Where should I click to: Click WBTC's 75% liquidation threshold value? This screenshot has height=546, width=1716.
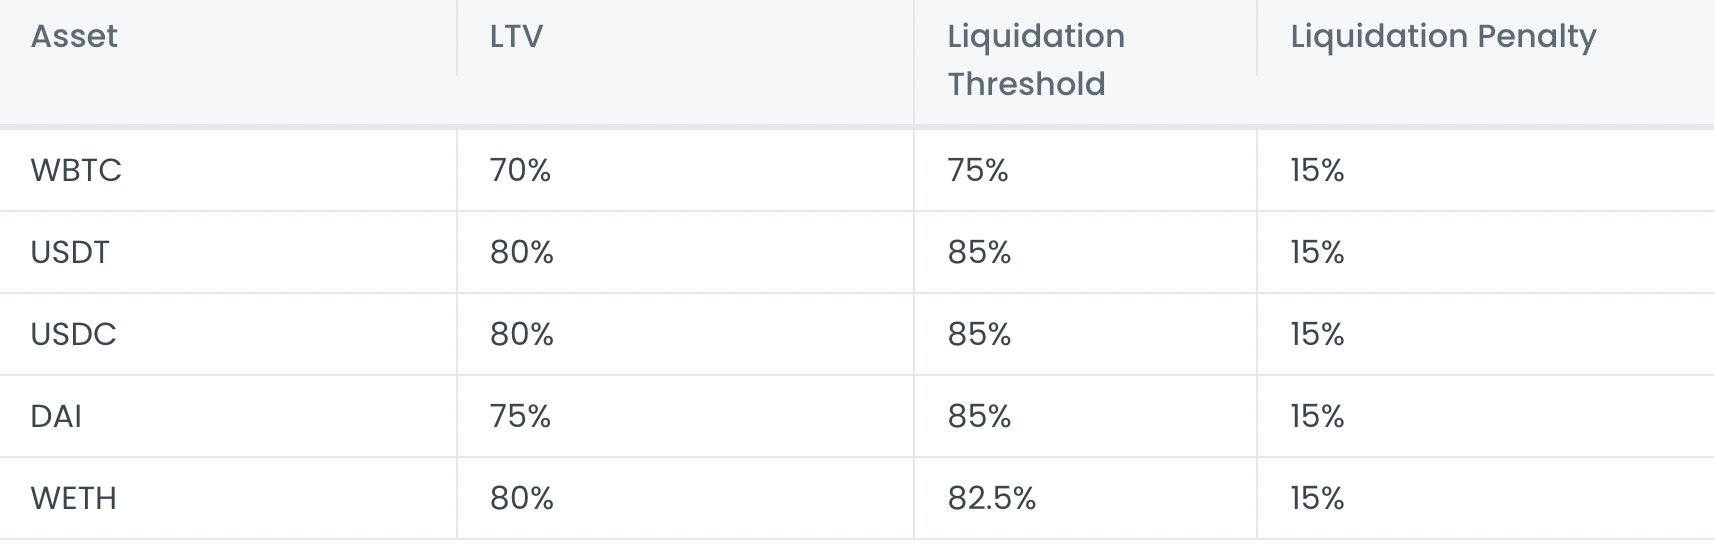978,170
